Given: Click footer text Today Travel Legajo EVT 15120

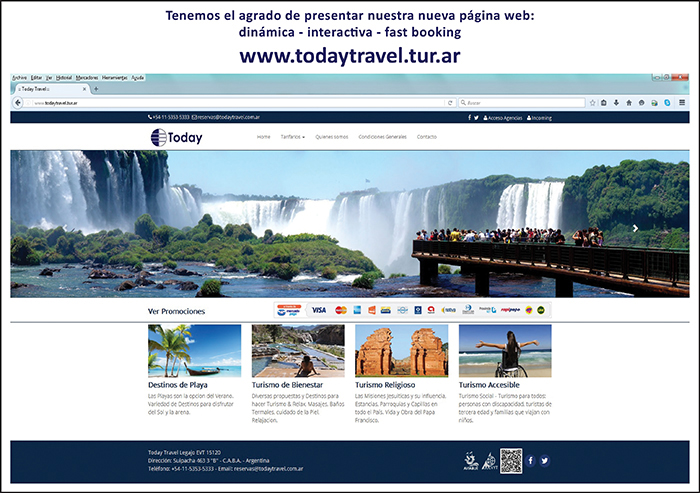Looking at the screenshot, I should [184, 452].
